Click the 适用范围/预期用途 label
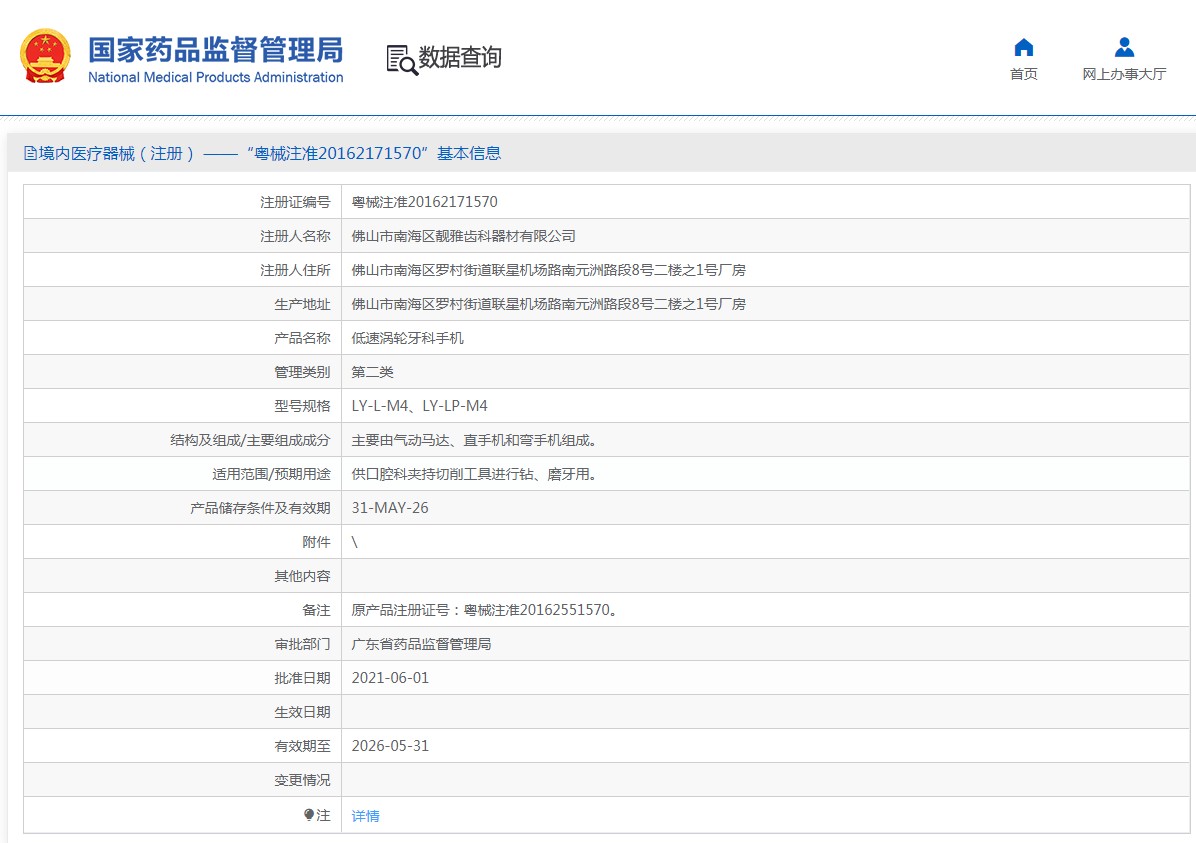Image resolution: width=1196 pixels, height=843 pixels. pos(272,474)
